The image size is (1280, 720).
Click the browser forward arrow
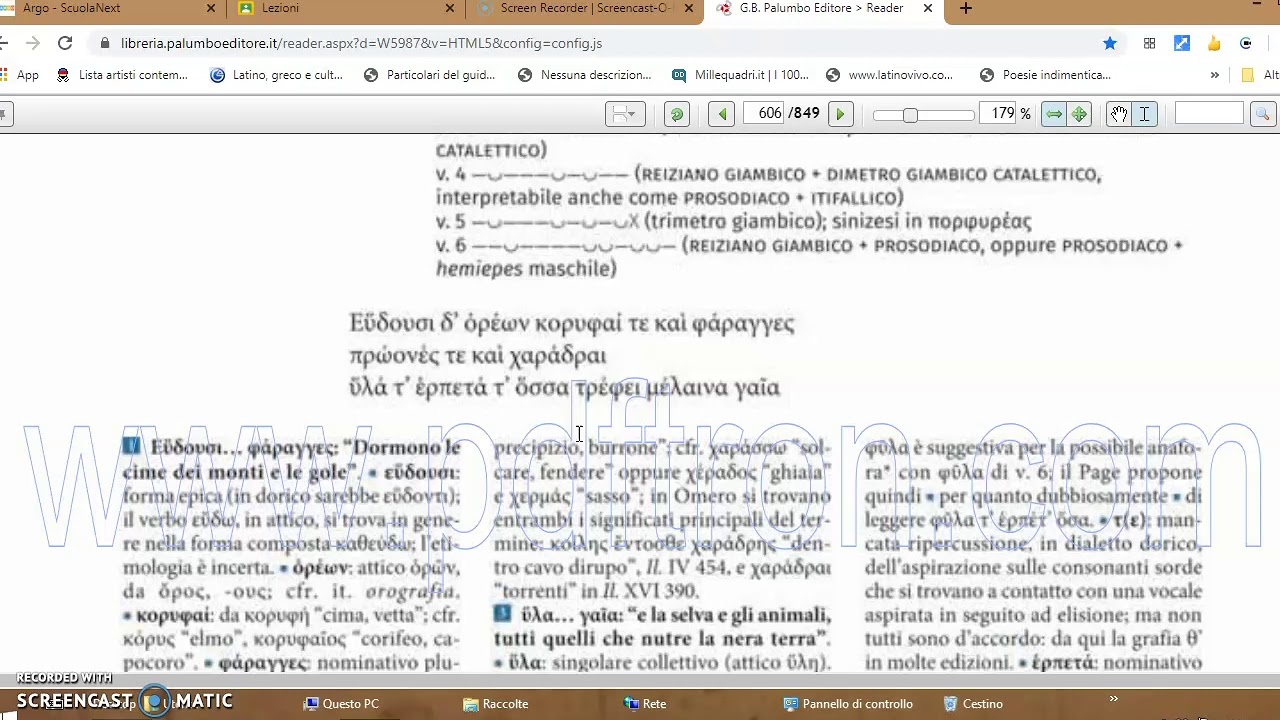click(x=32, y=43)
